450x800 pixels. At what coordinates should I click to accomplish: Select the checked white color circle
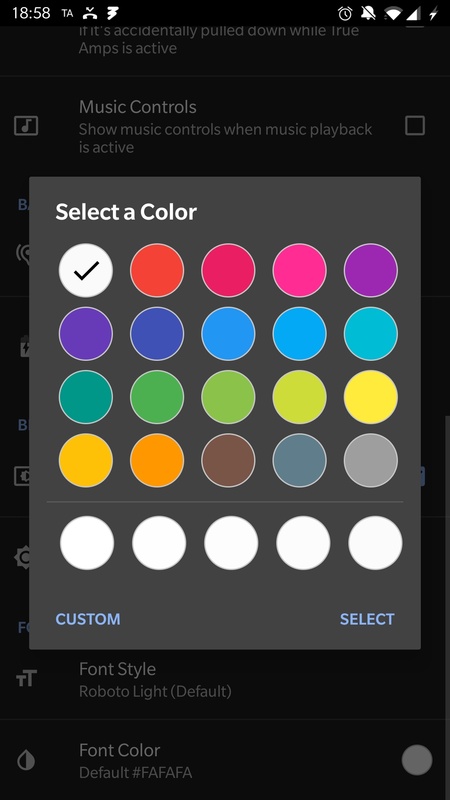86,270
